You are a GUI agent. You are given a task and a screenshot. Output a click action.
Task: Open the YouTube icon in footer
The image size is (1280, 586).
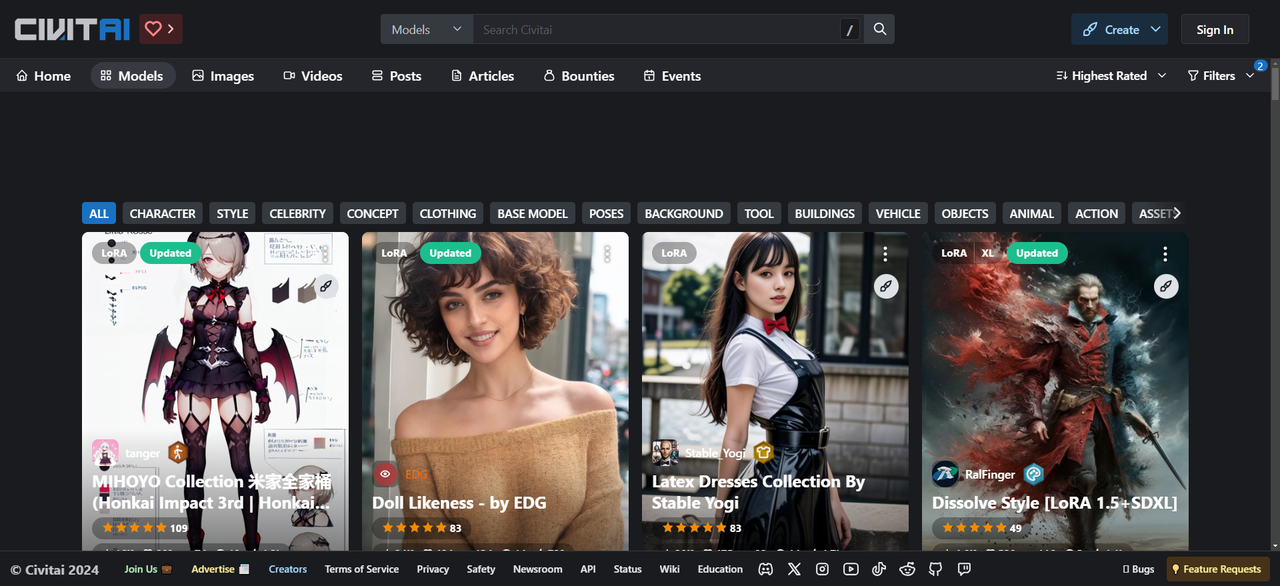pyautogui.click(x=851, y=569)
